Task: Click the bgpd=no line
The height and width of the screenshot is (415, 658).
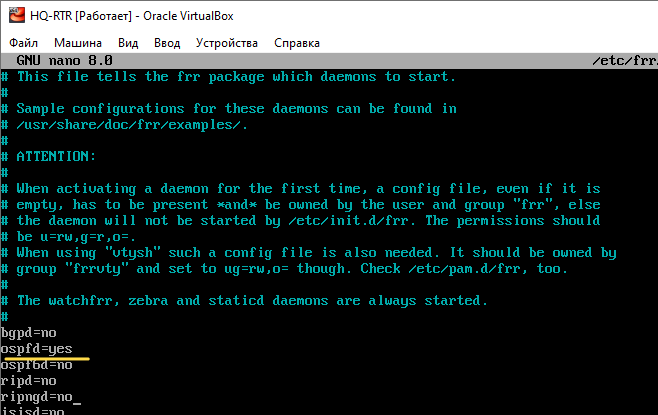Action: click(29, 333)
